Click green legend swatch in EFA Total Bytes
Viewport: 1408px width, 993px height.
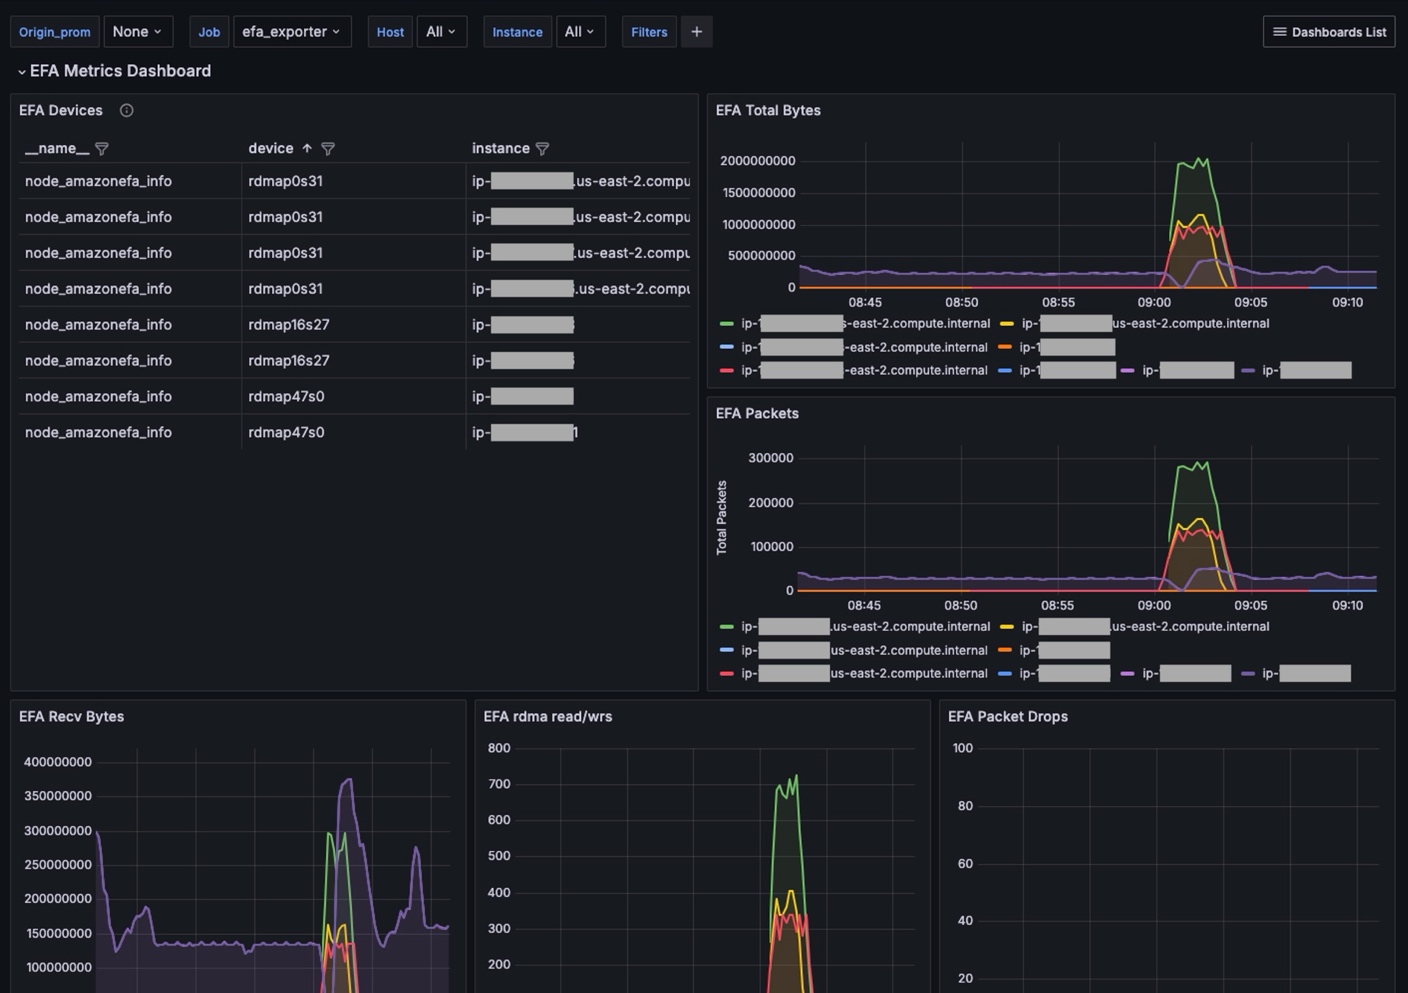point(727,324)
